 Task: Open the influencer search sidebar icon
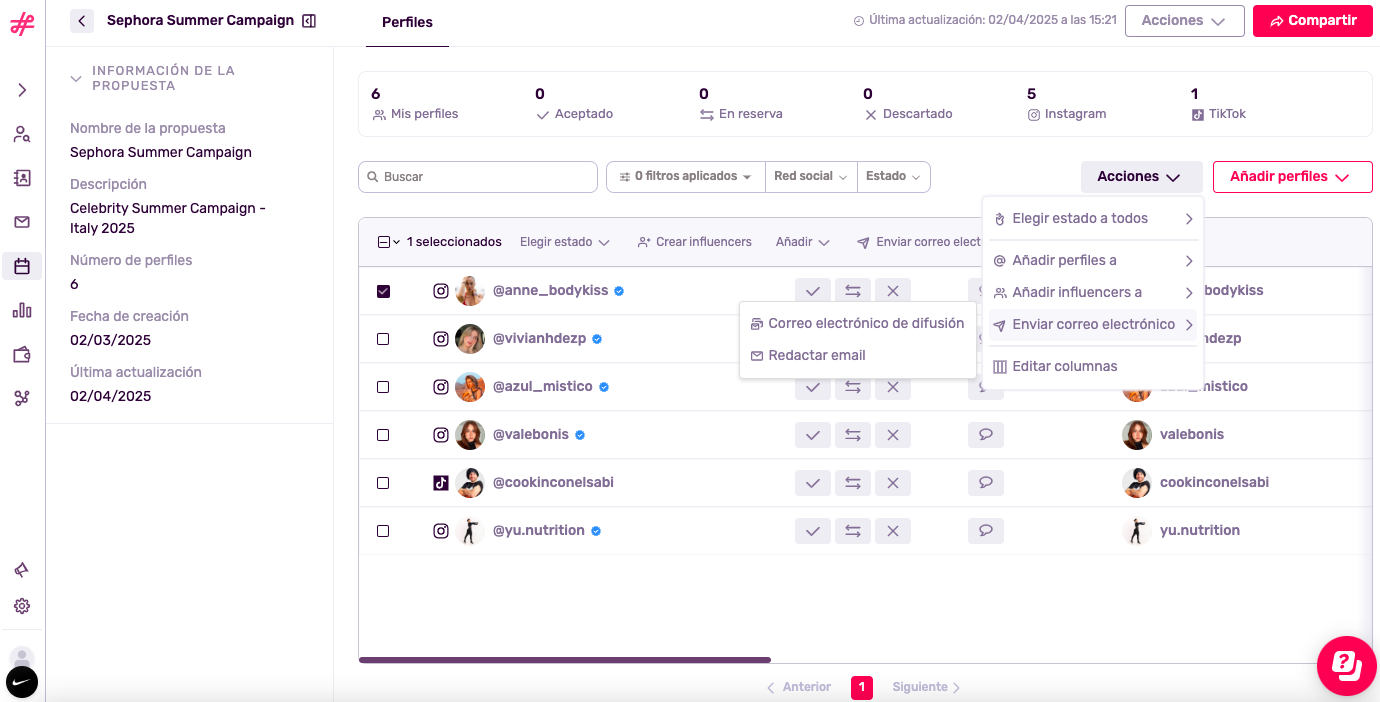(x=22, y=134)
